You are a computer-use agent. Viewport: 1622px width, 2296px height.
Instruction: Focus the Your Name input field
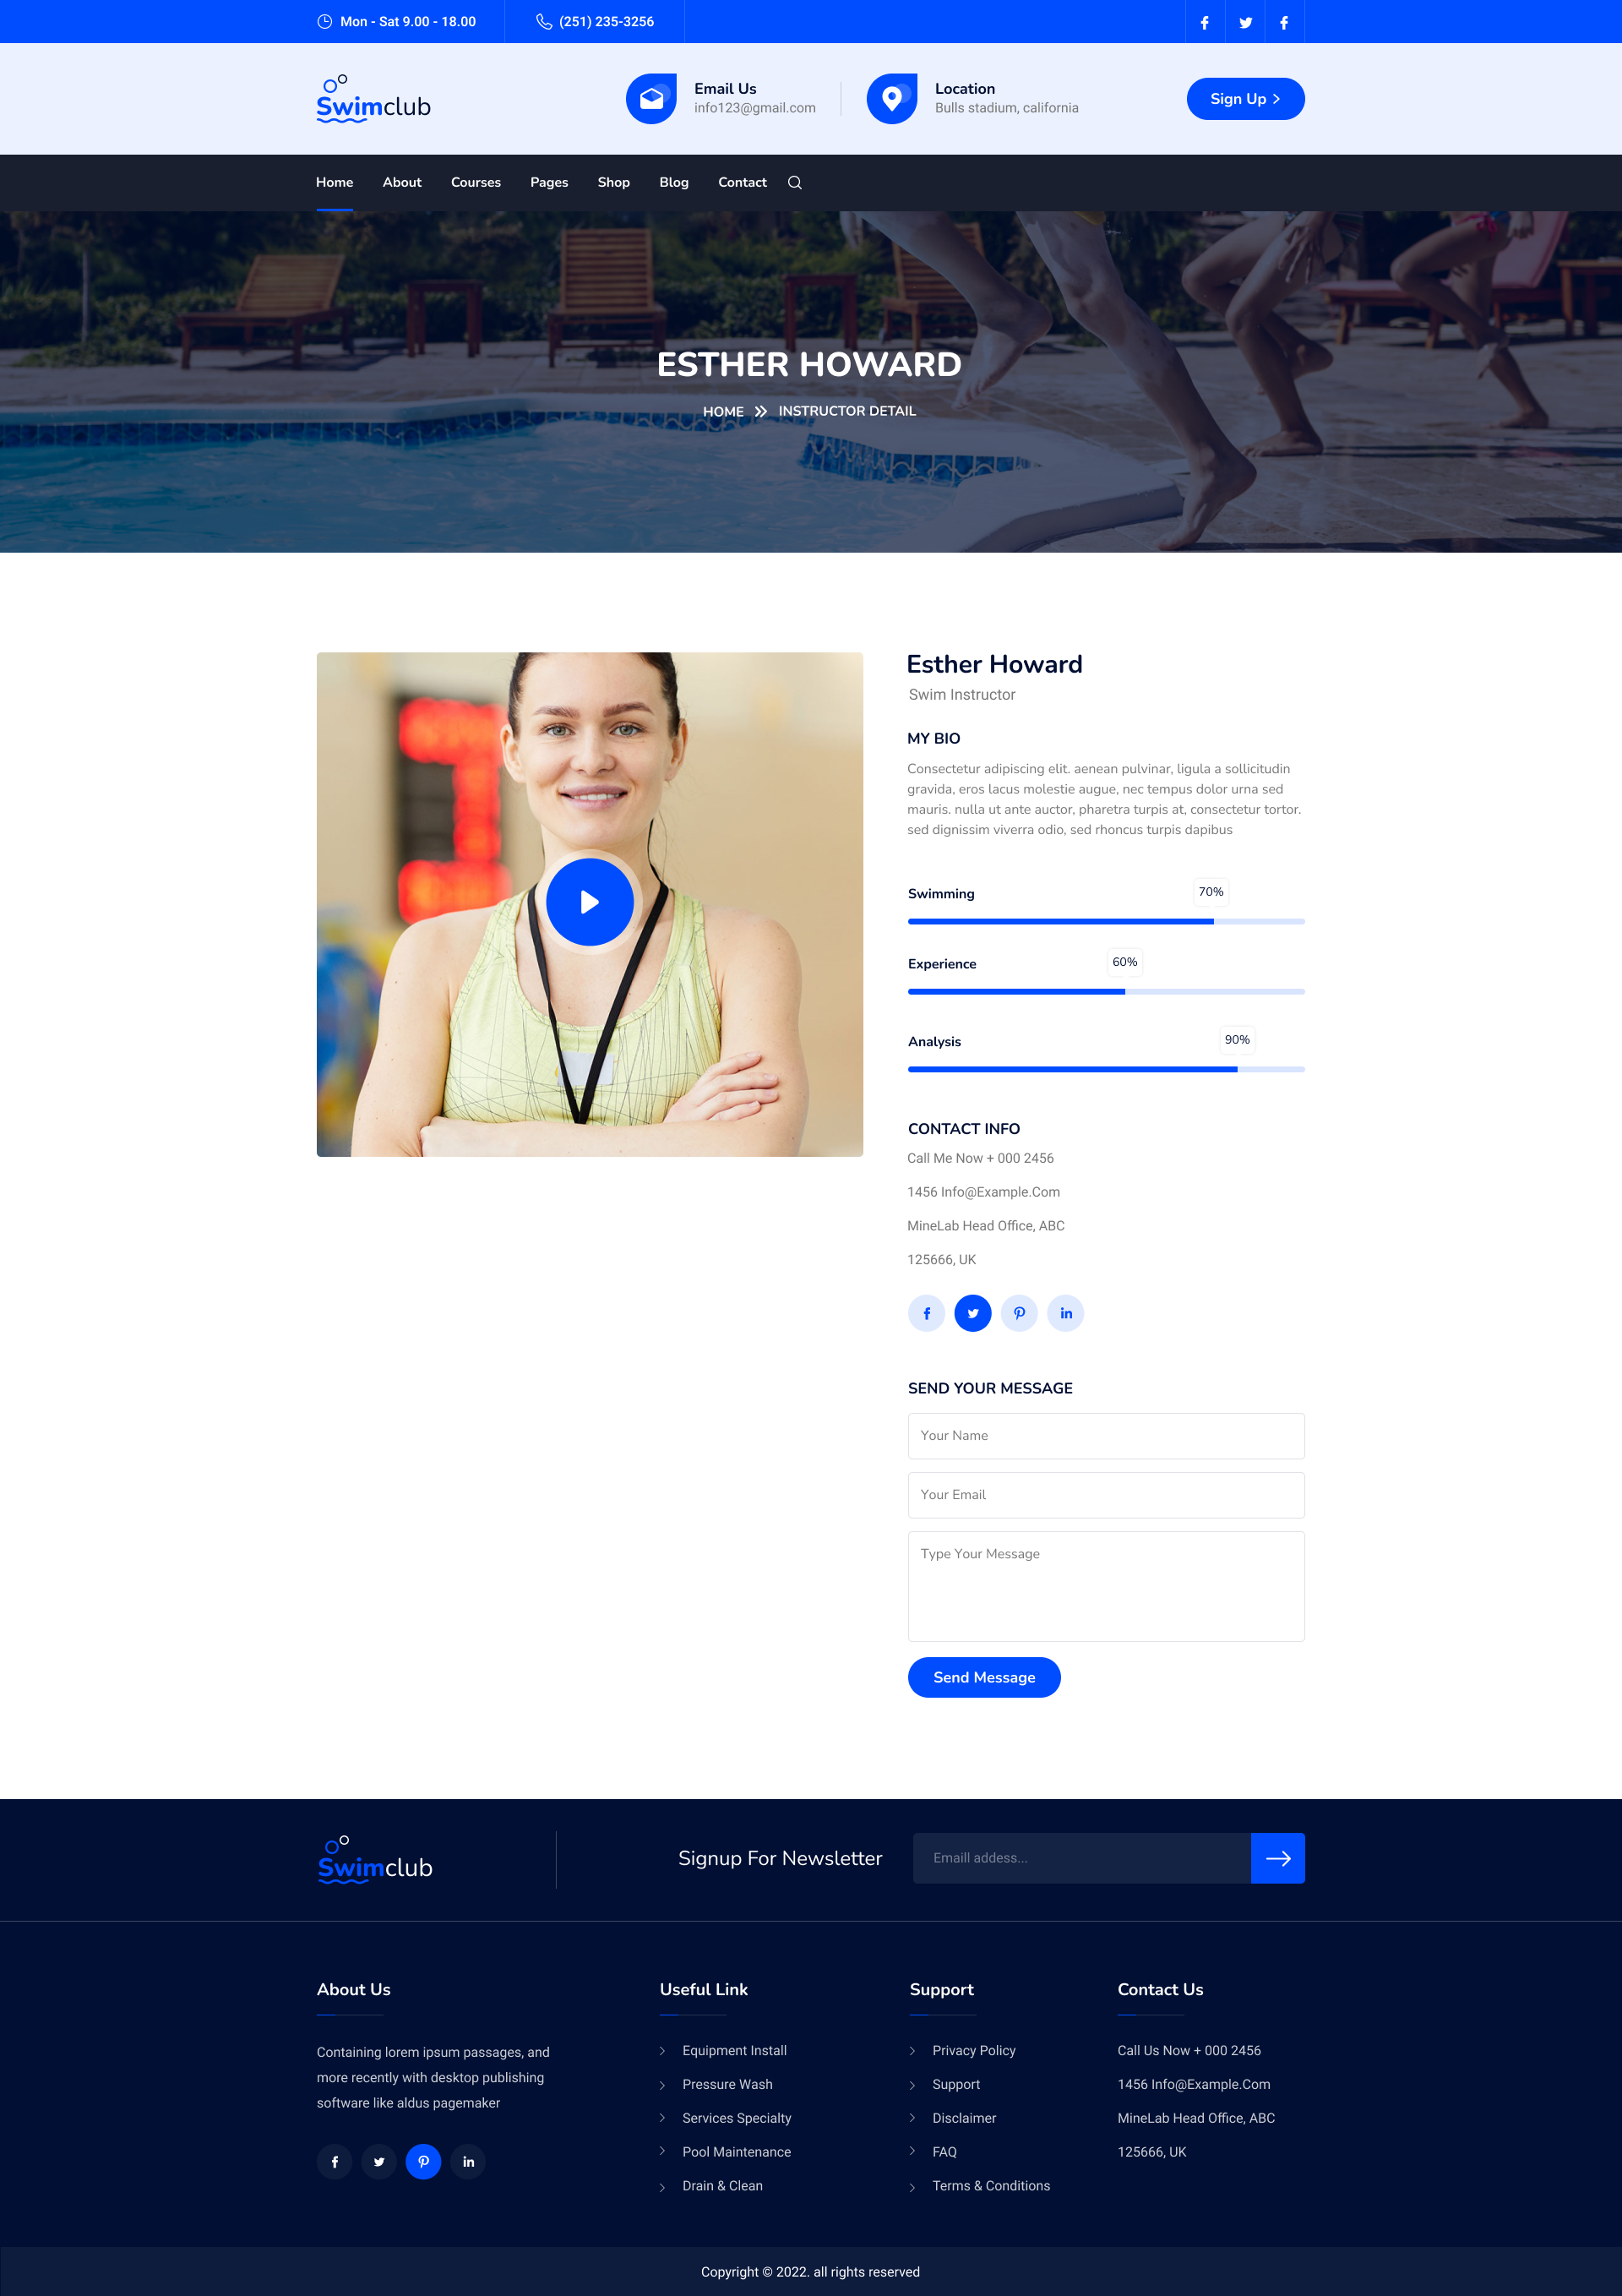(1105, 1436)
